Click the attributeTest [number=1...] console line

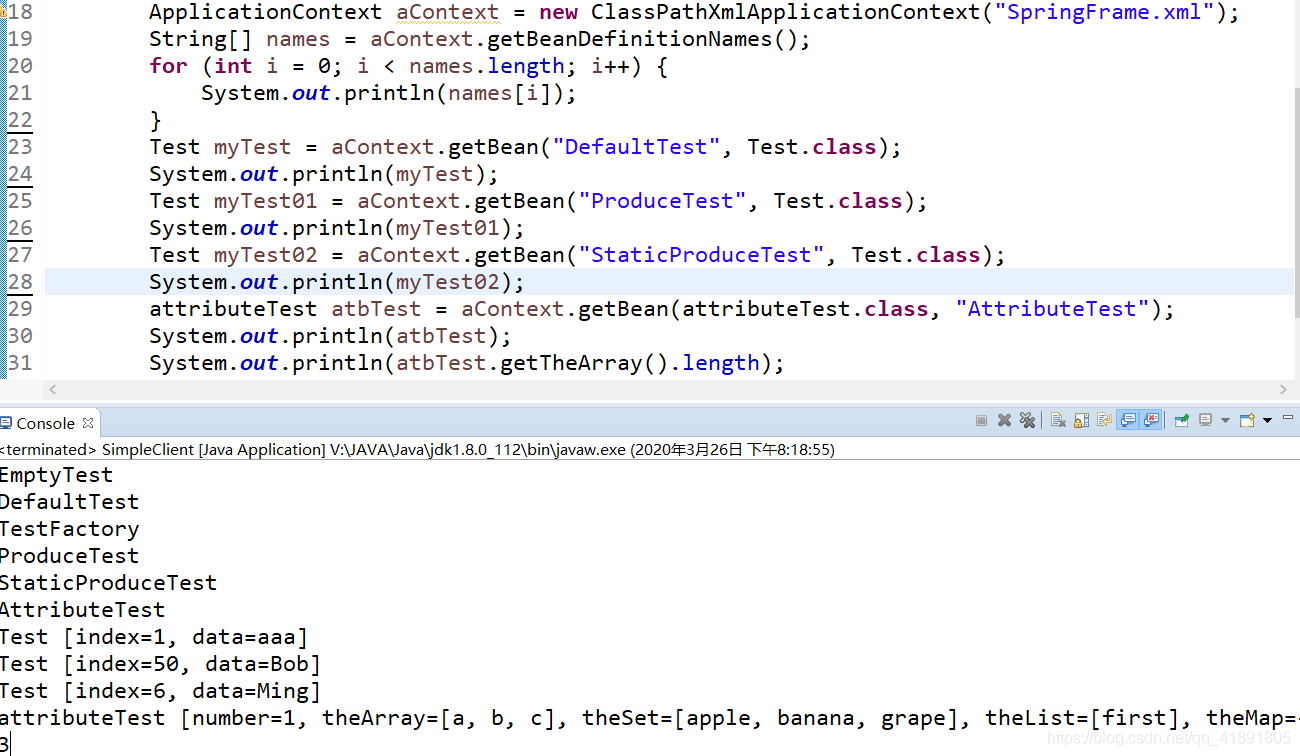coord(650,718)
